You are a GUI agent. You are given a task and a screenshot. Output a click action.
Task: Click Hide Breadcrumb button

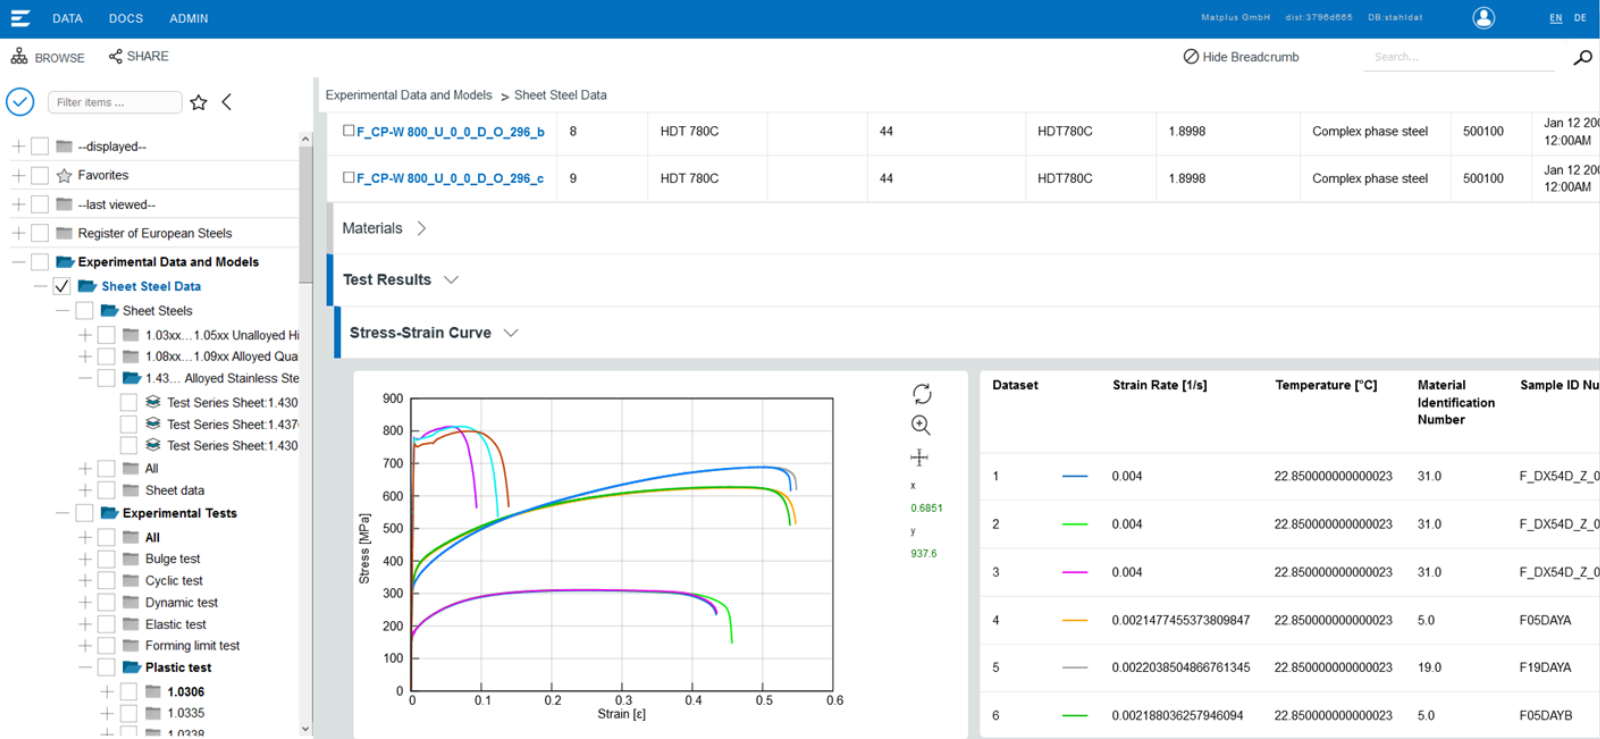point(1241,57)
